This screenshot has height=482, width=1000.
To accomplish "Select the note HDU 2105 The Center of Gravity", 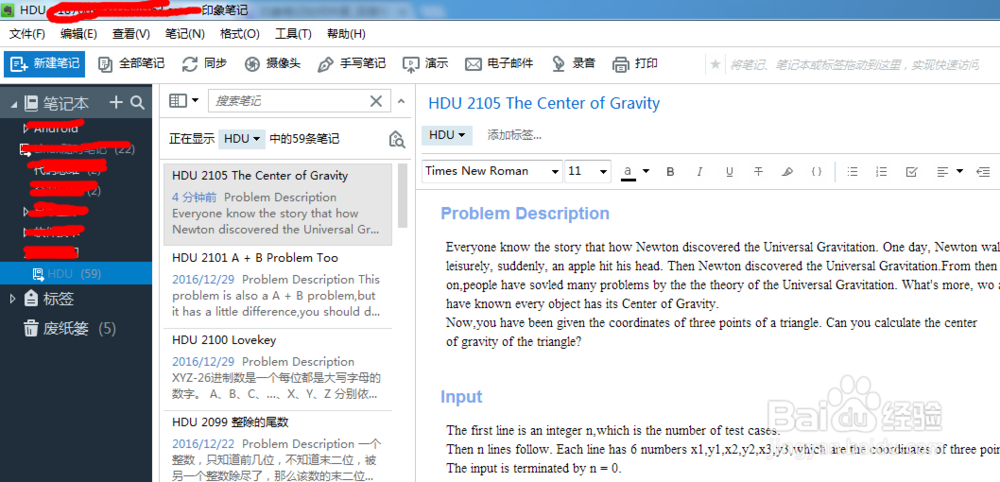I will pyautogui.click(x=277, y=204).
